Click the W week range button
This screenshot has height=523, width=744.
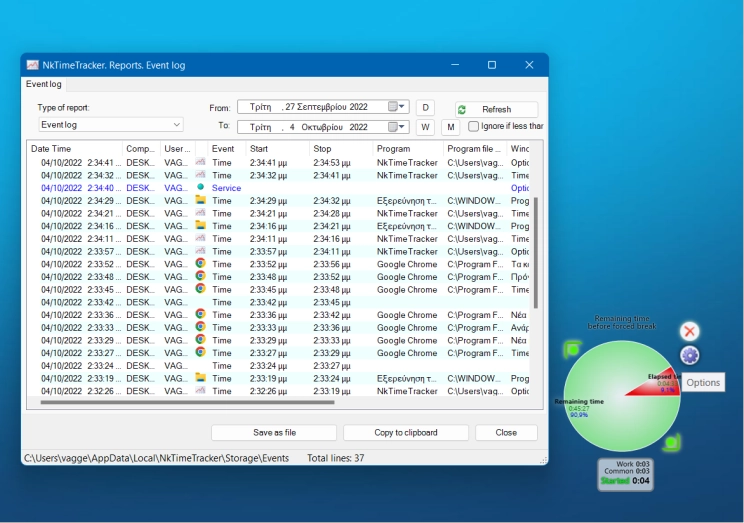[425, 127]
